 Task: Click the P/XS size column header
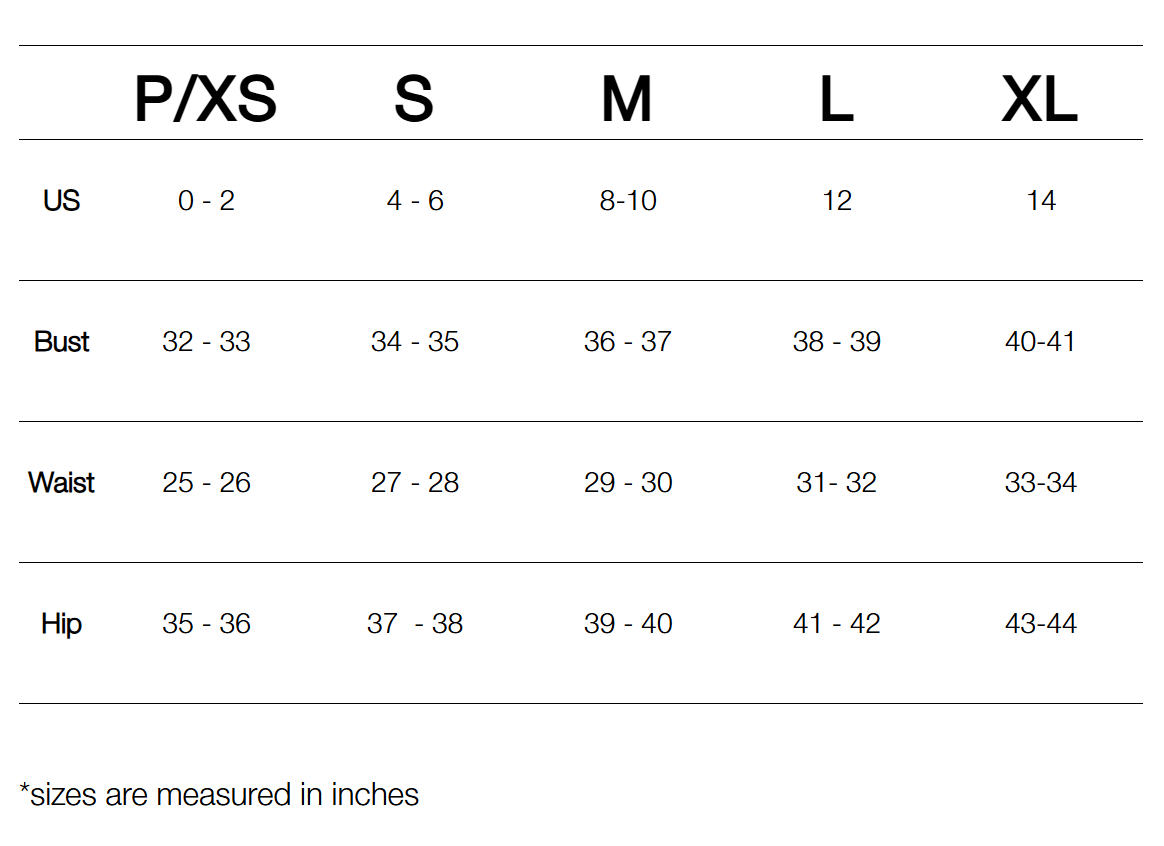(205, 100)
